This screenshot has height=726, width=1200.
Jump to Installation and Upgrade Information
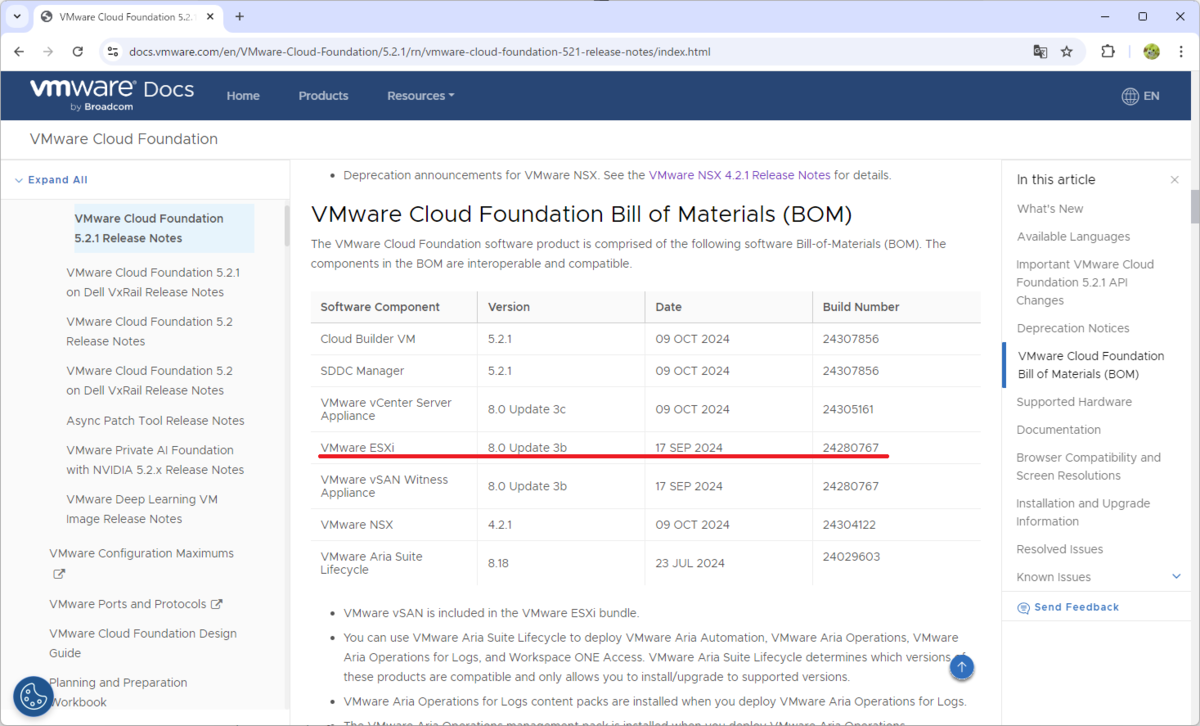click(1083, 513)
